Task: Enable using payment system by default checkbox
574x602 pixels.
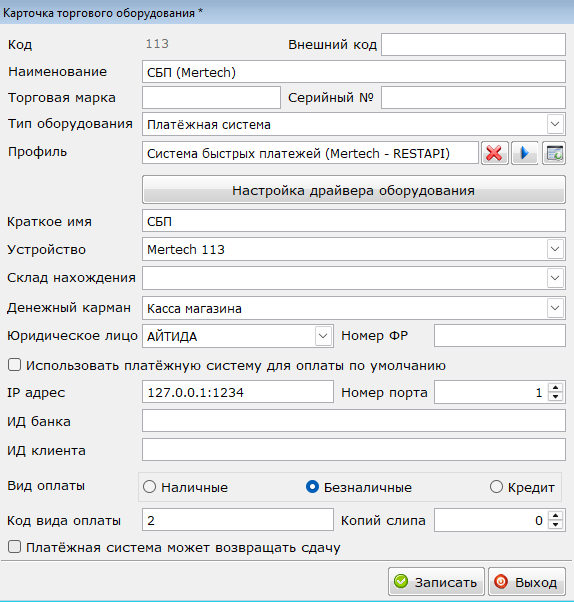Action: coord(15,365)
